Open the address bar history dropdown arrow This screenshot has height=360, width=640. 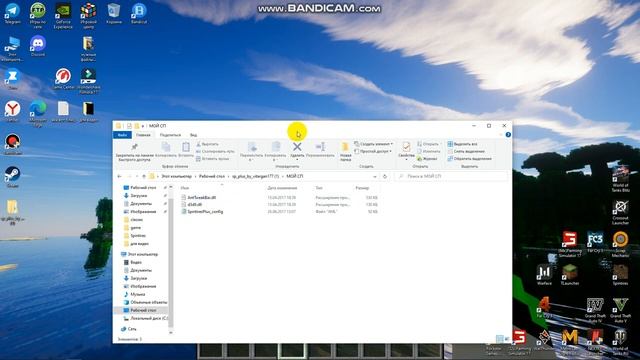[375, 176]
